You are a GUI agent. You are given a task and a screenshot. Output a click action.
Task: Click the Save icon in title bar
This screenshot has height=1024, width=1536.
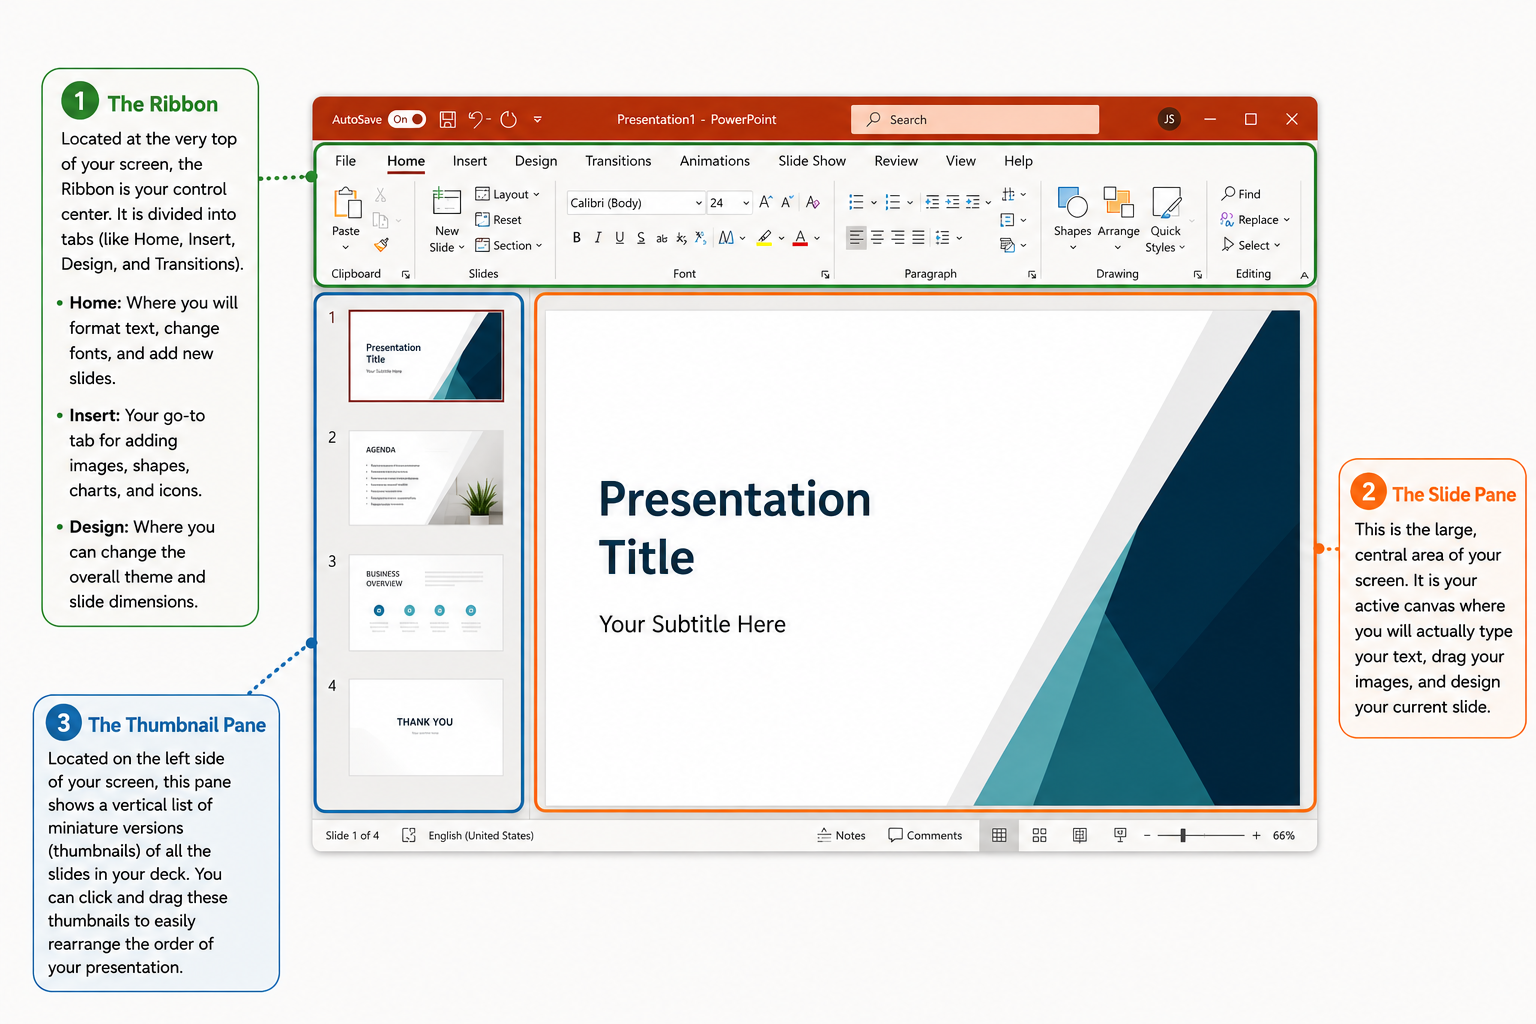pyautogui.click(x=447, y=119)
